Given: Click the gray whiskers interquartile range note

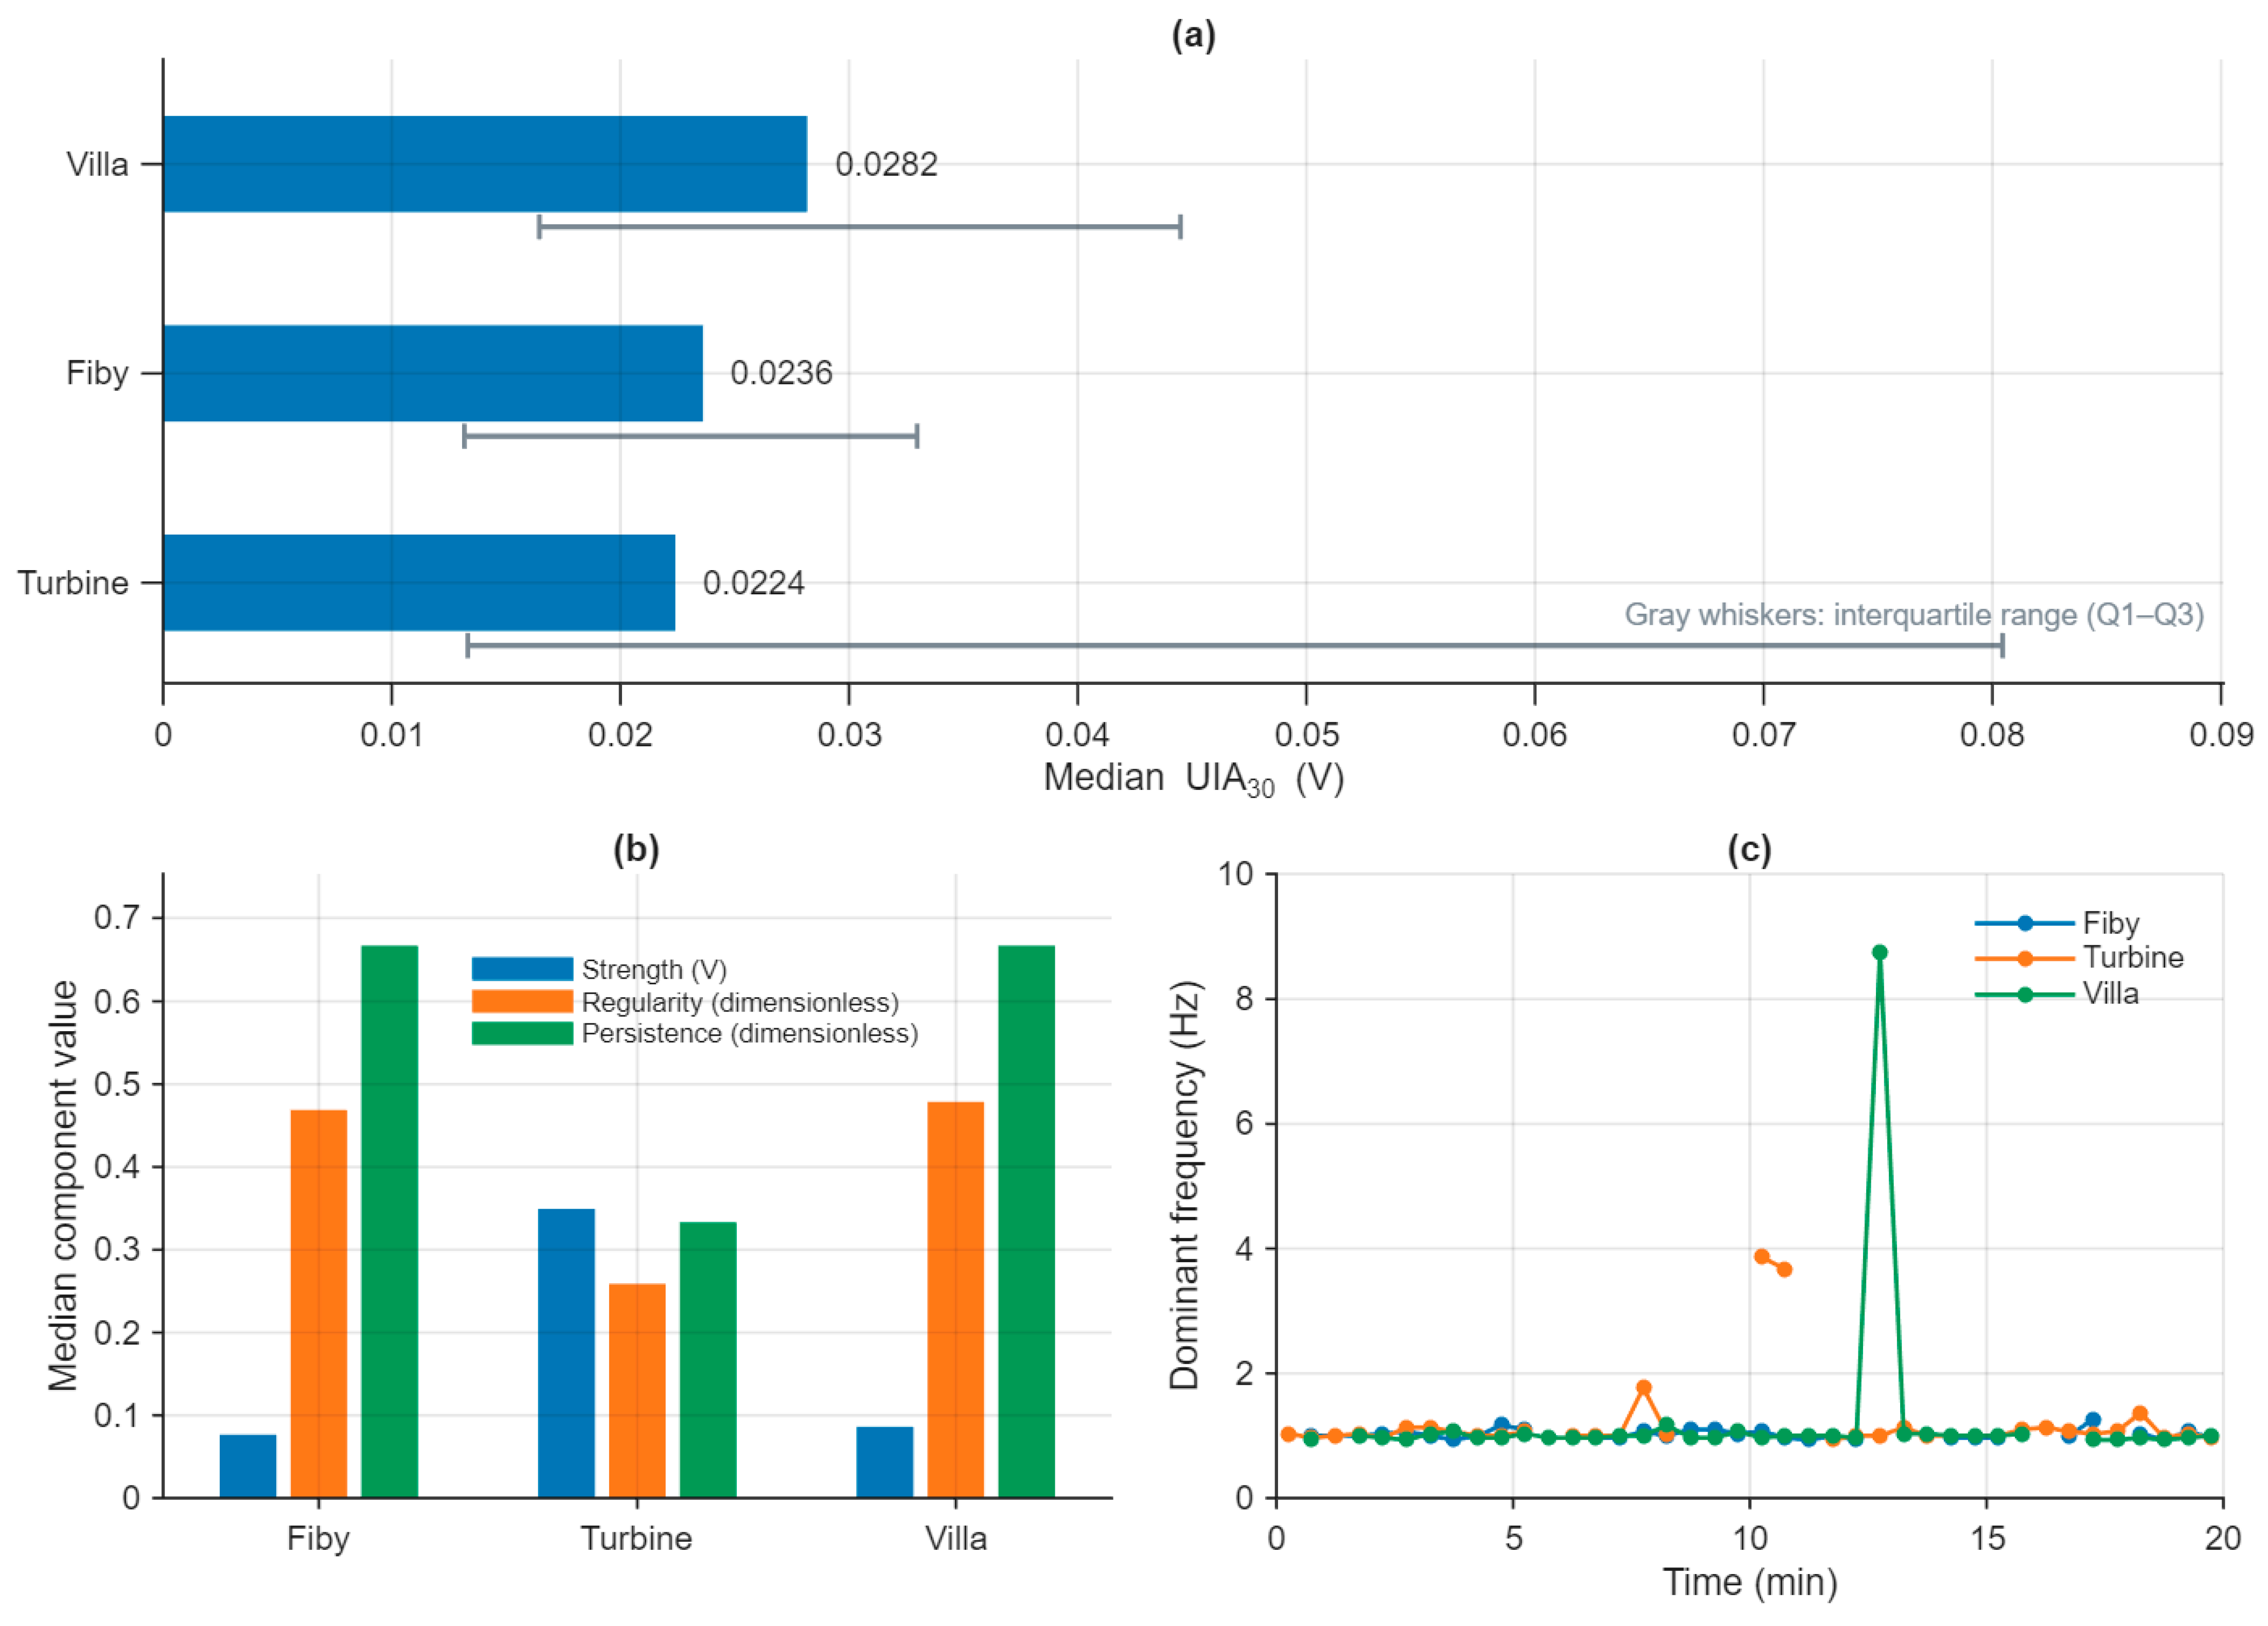Looking at the screenshot, I should [x=1914, y=614].
